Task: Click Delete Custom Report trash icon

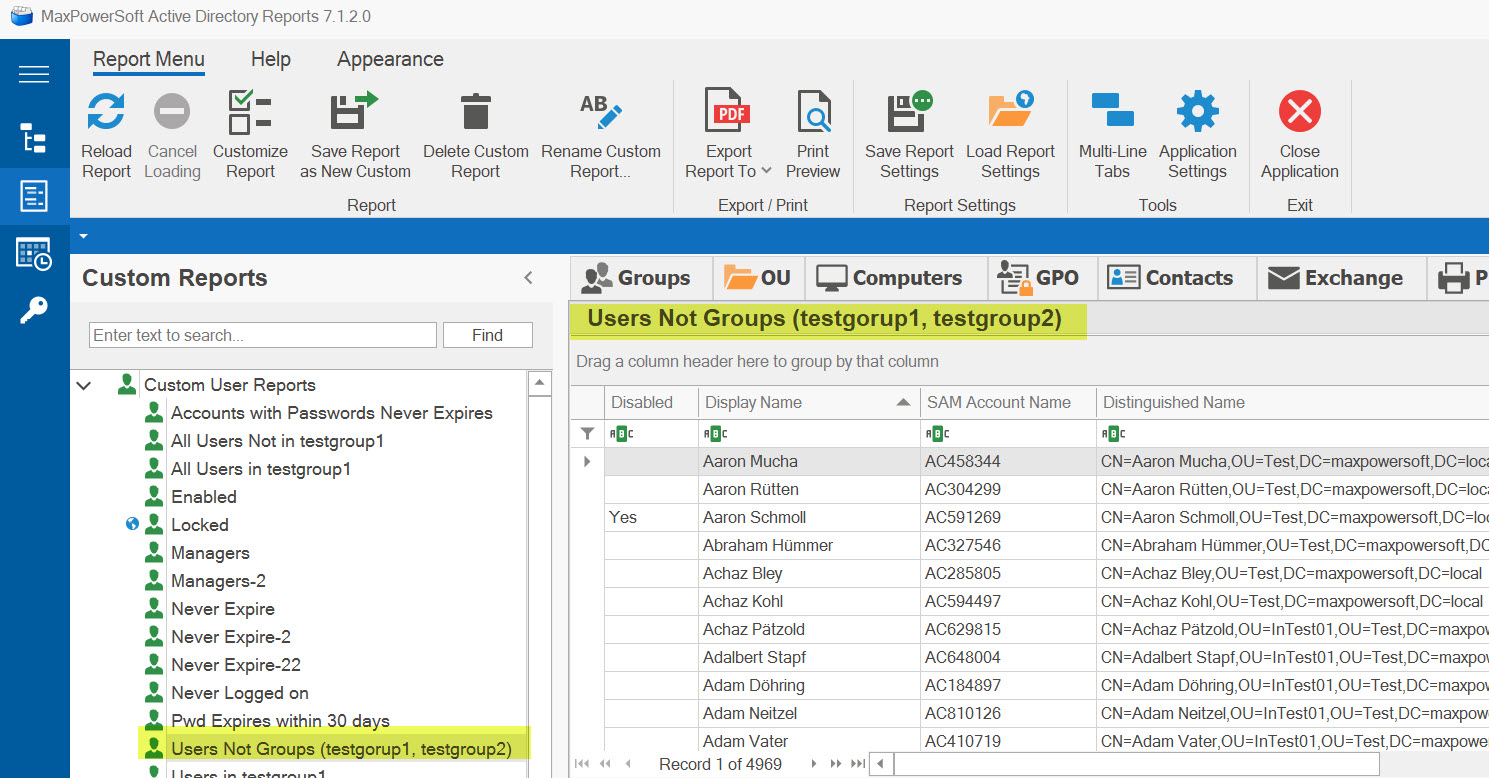Action: 476,111
